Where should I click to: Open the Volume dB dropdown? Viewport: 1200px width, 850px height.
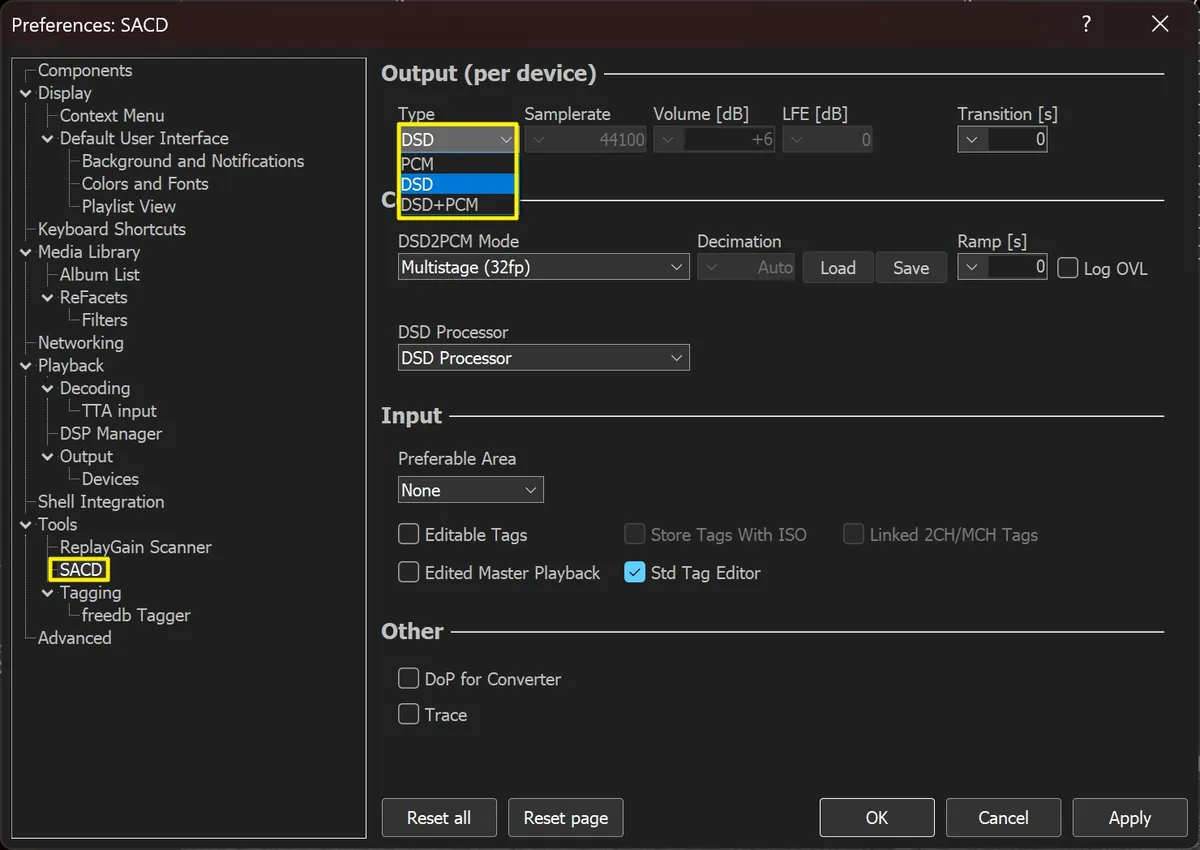point(668,140)
